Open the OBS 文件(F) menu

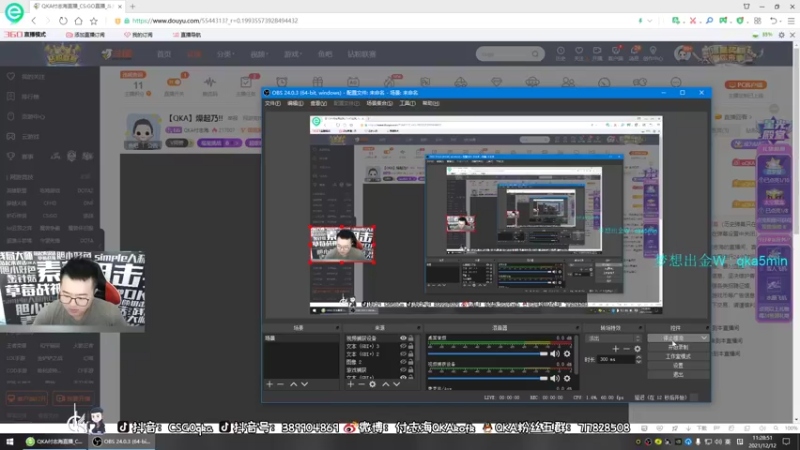click(x=272, y=103)
